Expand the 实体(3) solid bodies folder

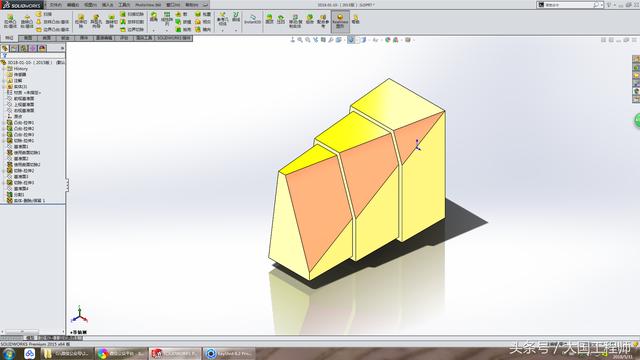tap(4, 87)
